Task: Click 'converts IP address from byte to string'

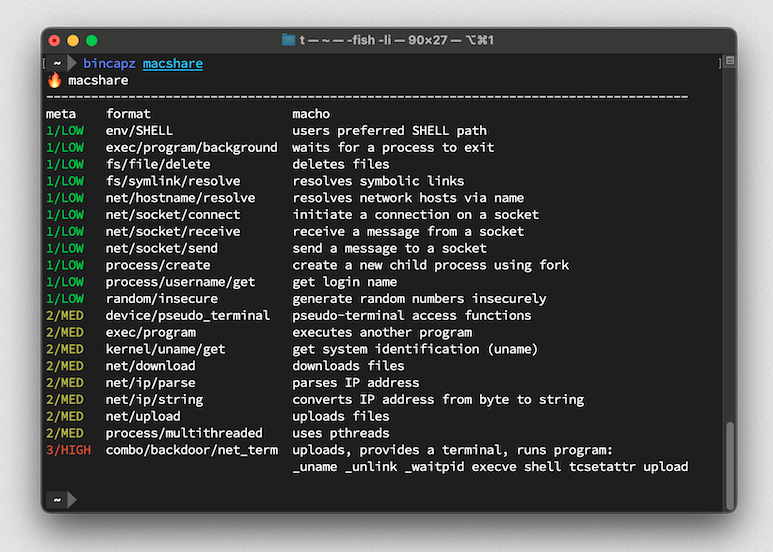Action: click(x=438, y=399)
